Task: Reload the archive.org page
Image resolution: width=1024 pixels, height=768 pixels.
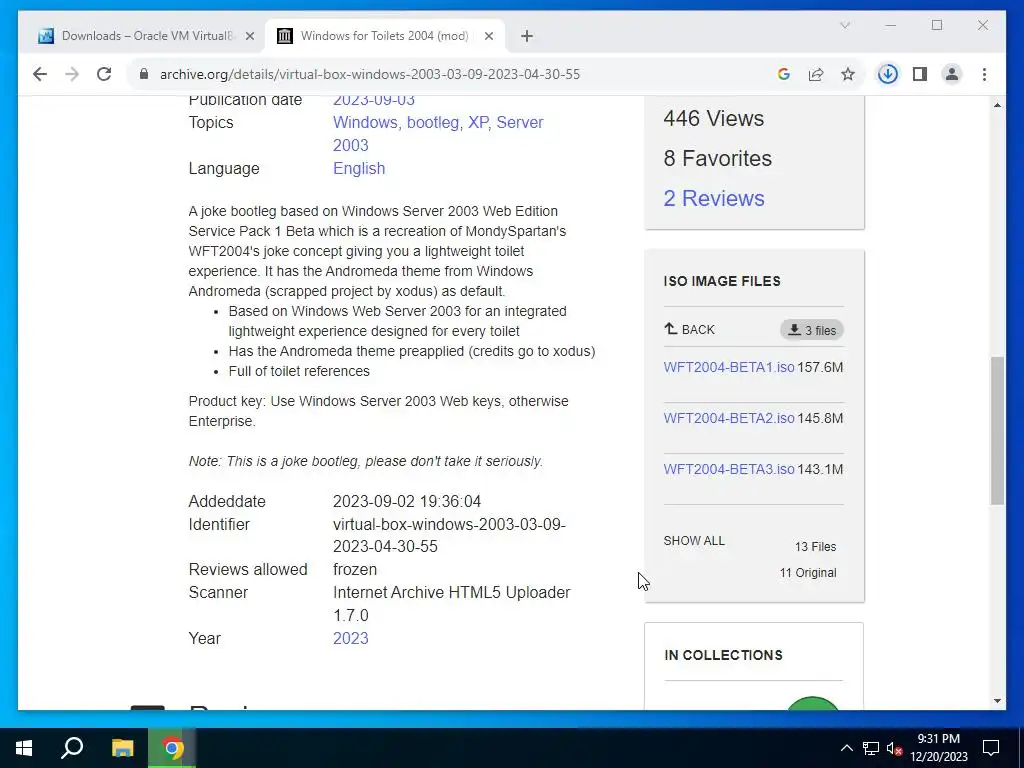Action: tap(104, 74)
